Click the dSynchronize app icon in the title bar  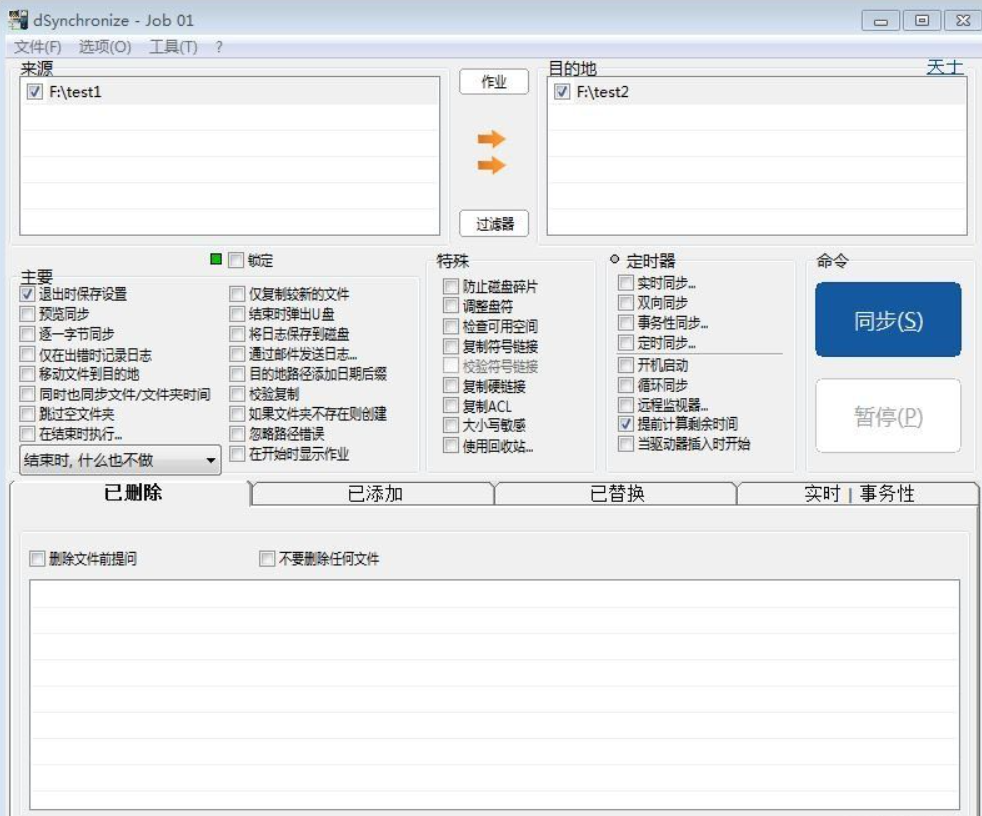[x=18, y=20]
